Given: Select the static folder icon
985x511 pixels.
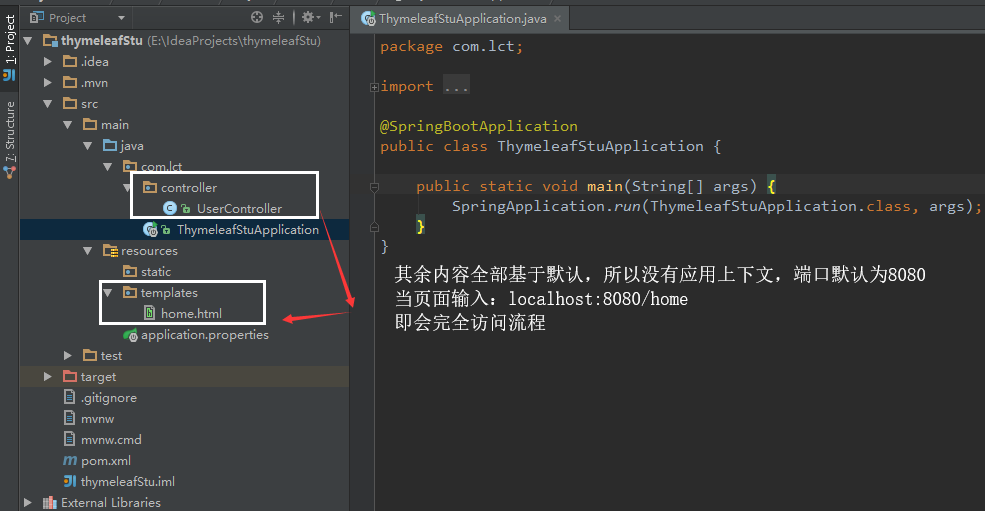Looking at the screenshot, I should coord(130,272).
